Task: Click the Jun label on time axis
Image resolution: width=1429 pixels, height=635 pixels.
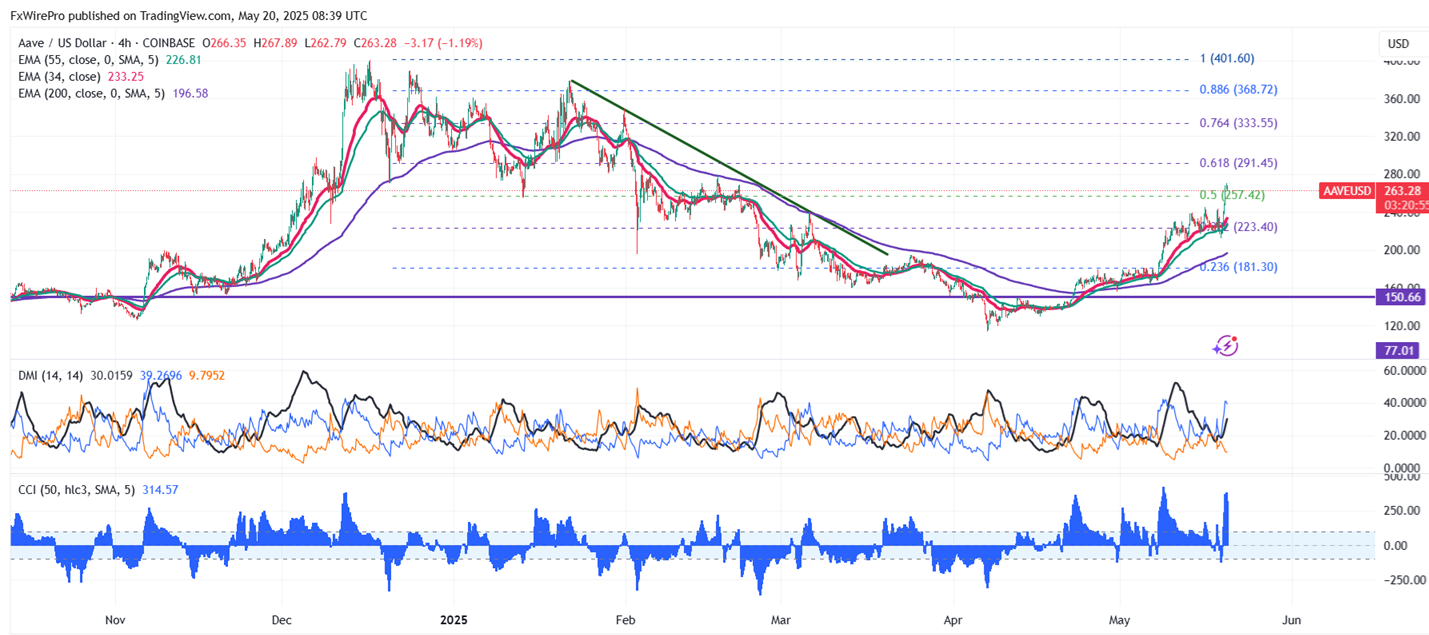Action: coord(1291,621)
